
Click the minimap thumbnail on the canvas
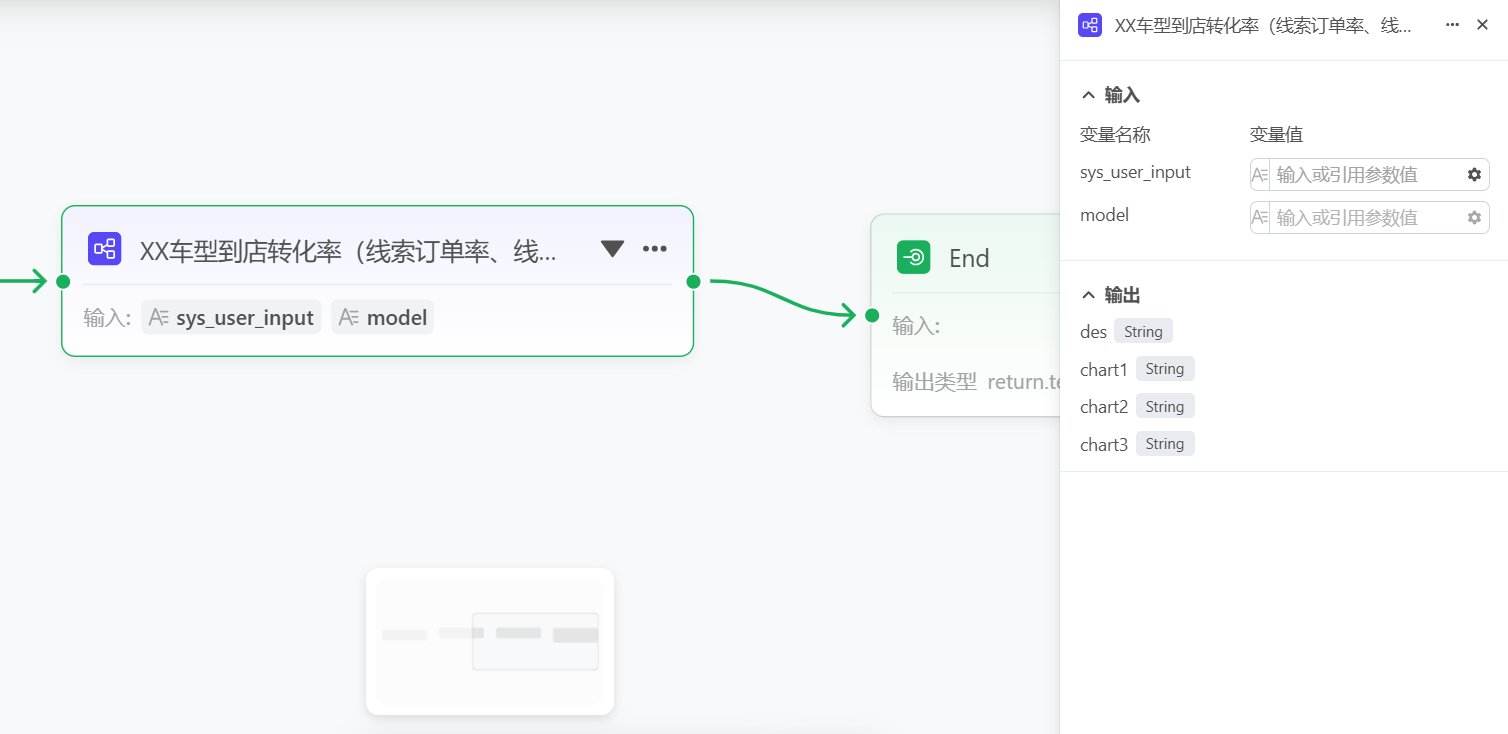490,641
